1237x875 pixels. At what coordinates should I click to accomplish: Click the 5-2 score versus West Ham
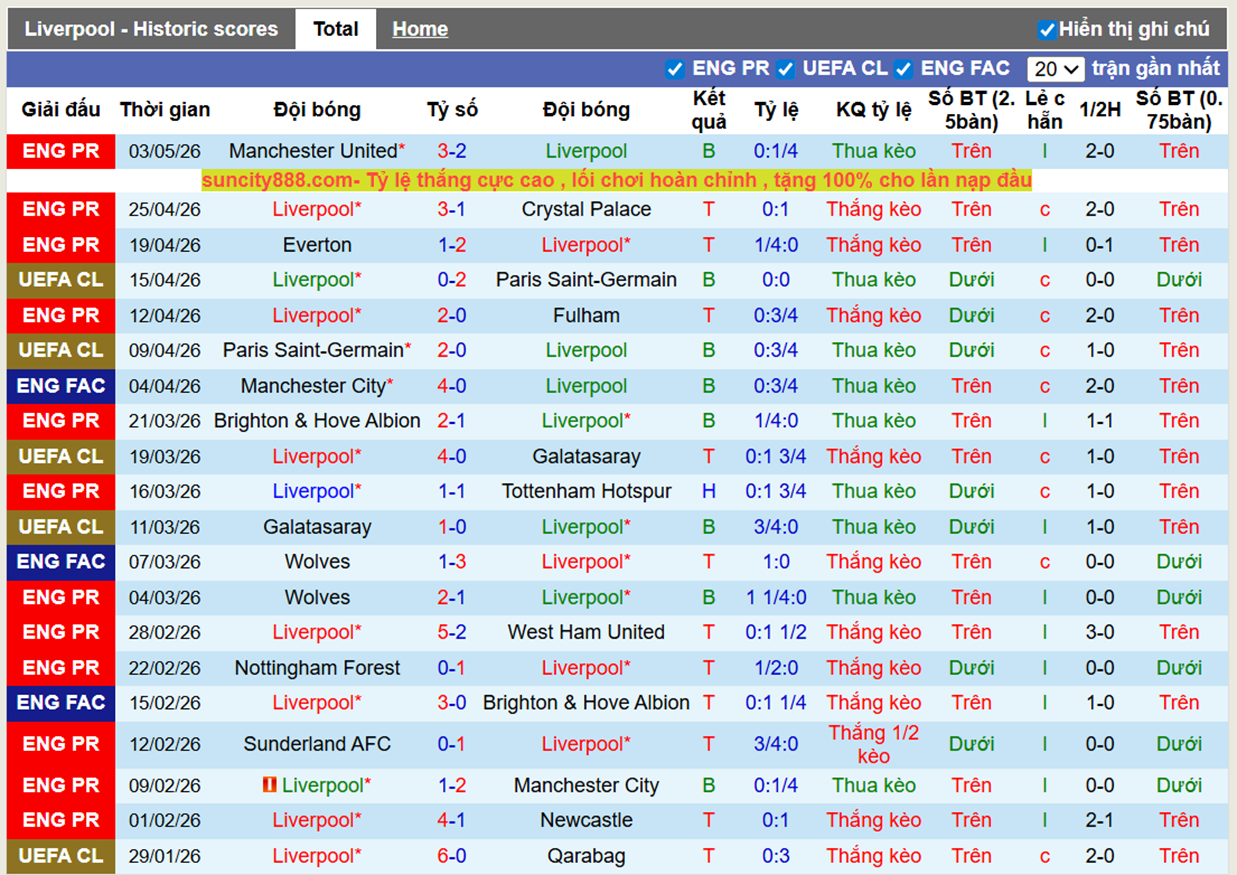pyautogui.click(x=452, y=632)
